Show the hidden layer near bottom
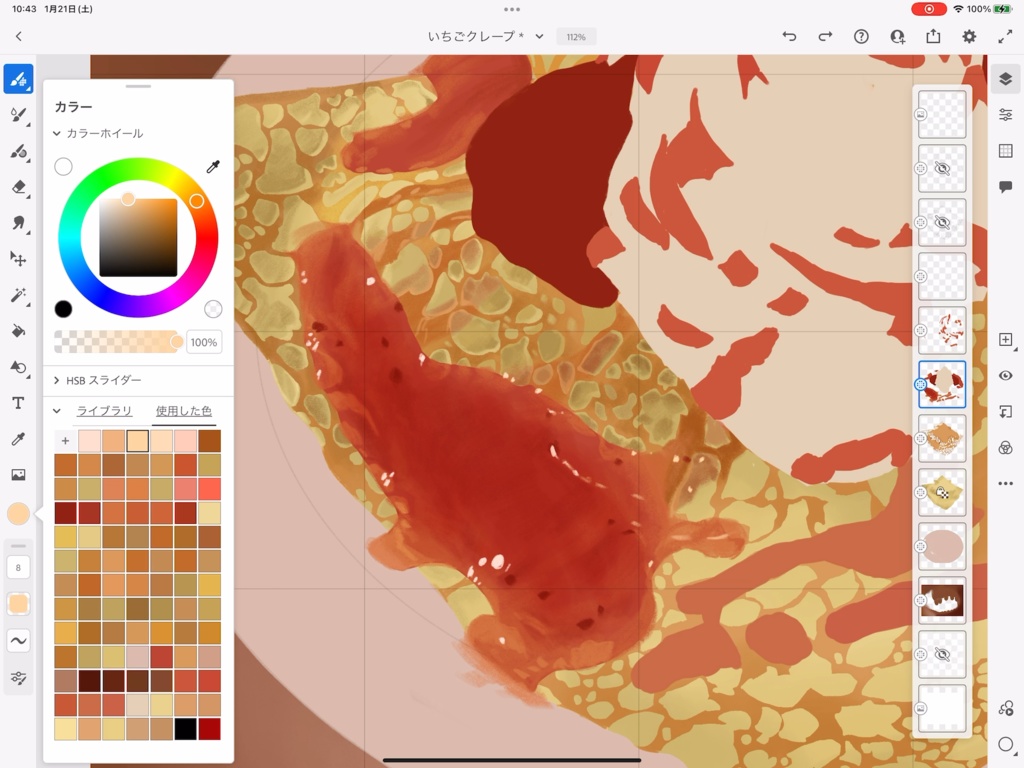Image resolution: width=1024 pixels, height=768 pixels. coord(942,654)
